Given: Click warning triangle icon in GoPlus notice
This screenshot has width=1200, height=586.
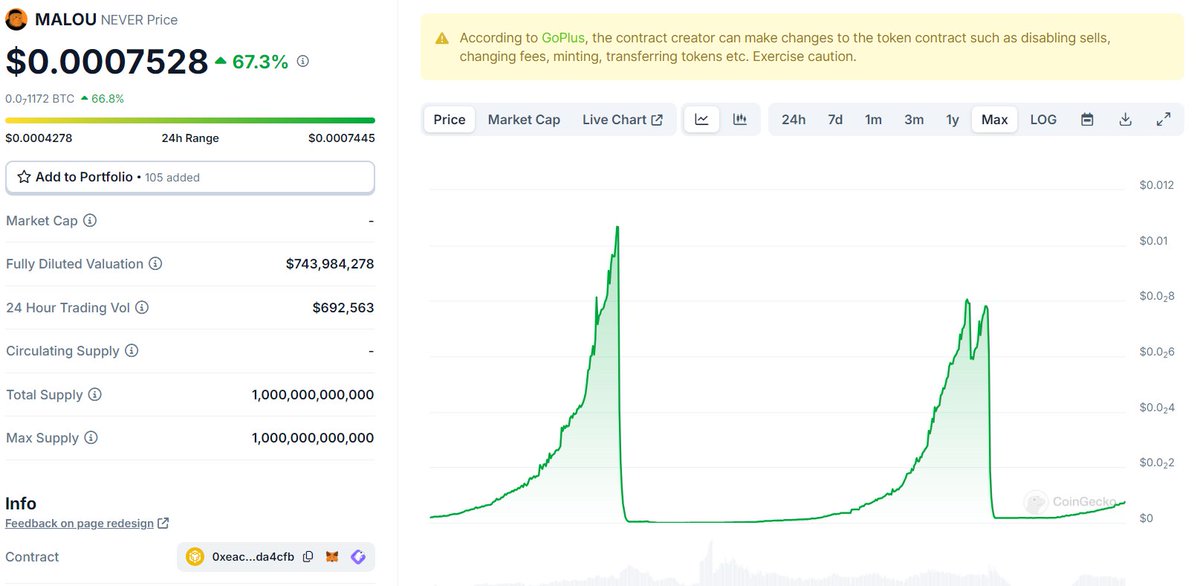Looking at the screenshot, I should (x=442, y=38).
